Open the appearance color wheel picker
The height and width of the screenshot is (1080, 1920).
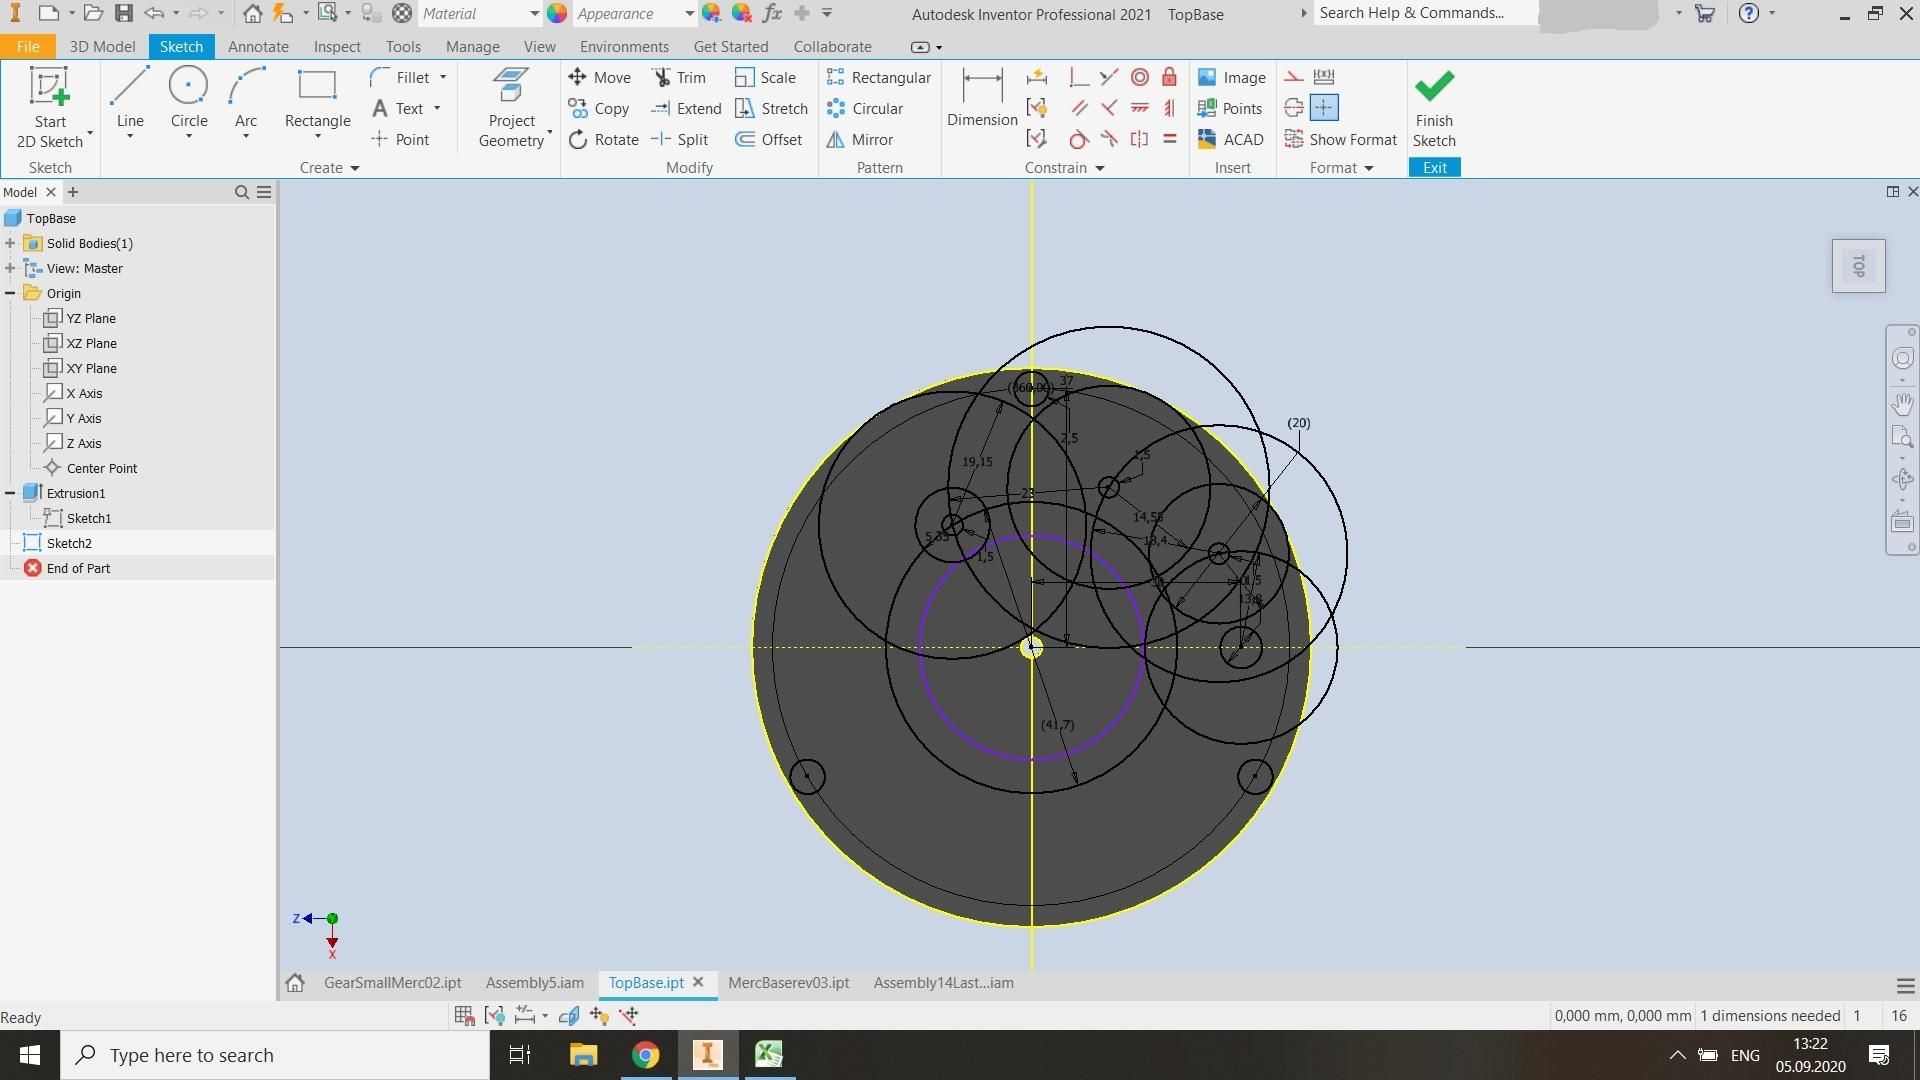pos(558,13)
